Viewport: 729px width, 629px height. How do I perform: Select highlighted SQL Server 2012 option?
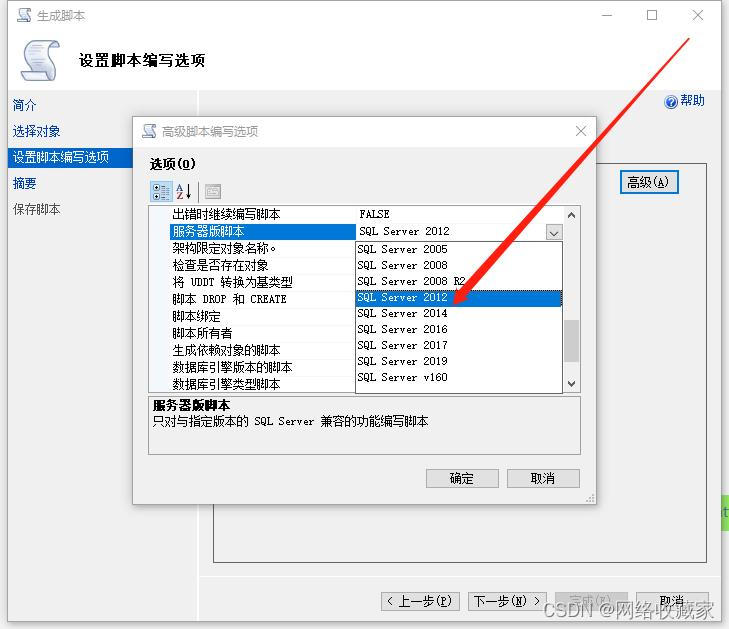point(458,298)
